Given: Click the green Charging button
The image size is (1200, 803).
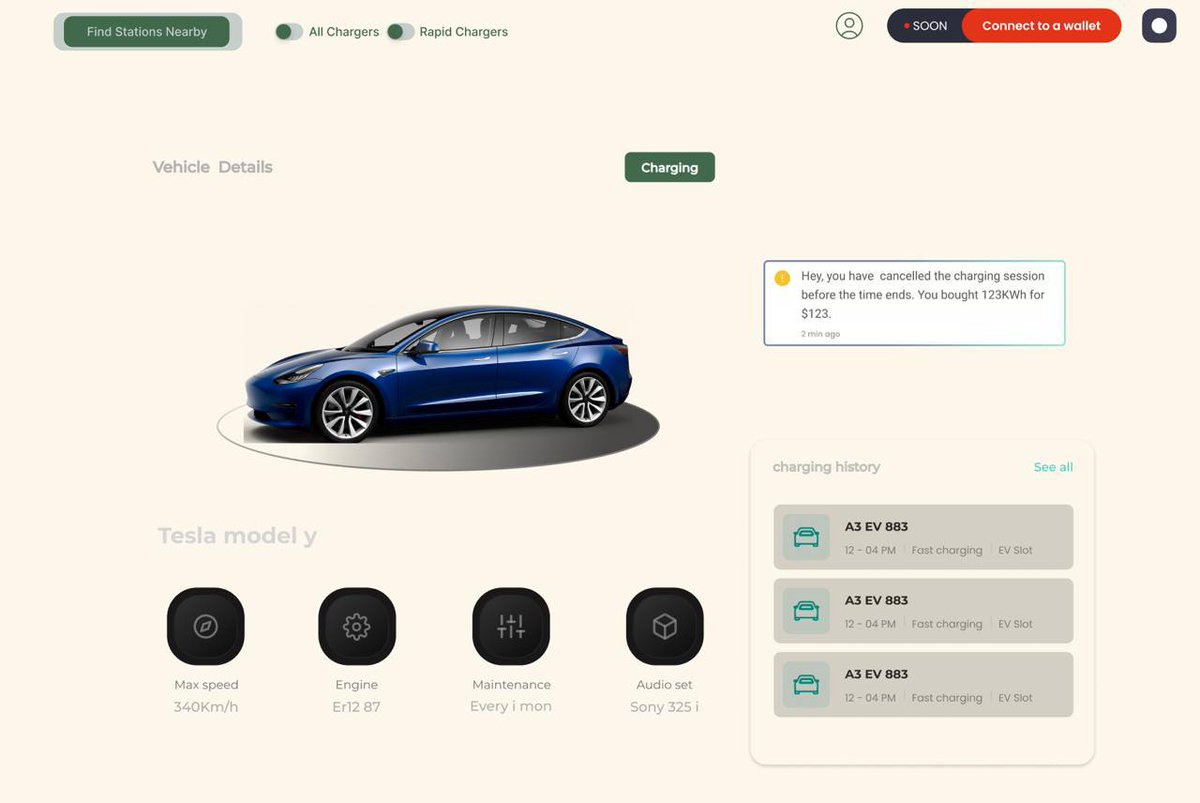Looking at the screenshot, I should [x=670, y=167].
